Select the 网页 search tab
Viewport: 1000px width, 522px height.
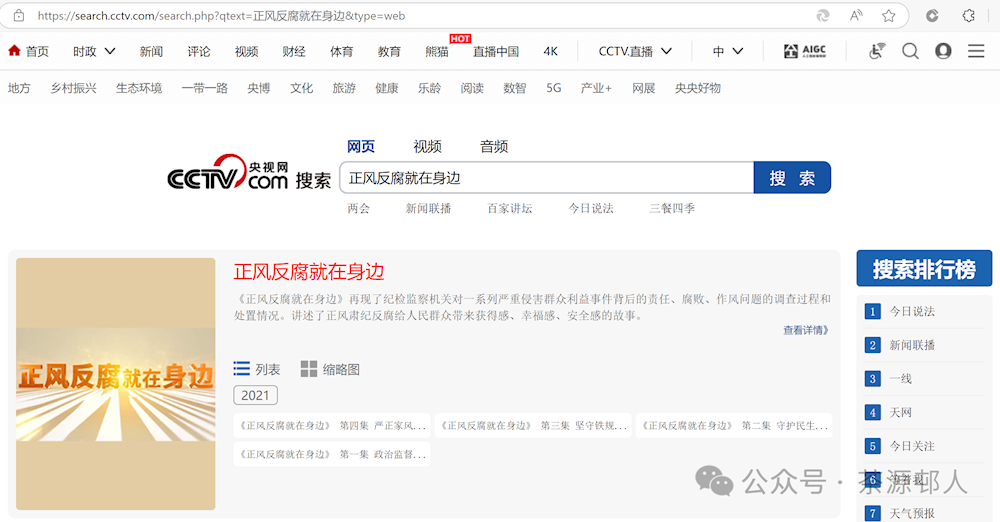click(x=361, y=146)
